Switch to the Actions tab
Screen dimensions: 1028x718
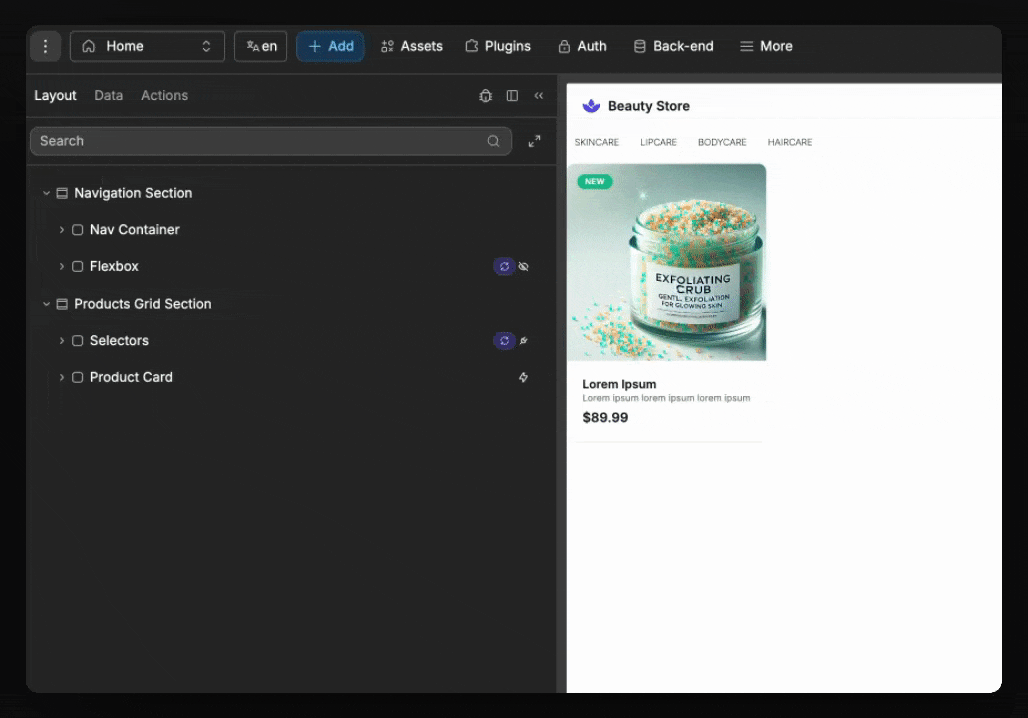coord(164,96)
